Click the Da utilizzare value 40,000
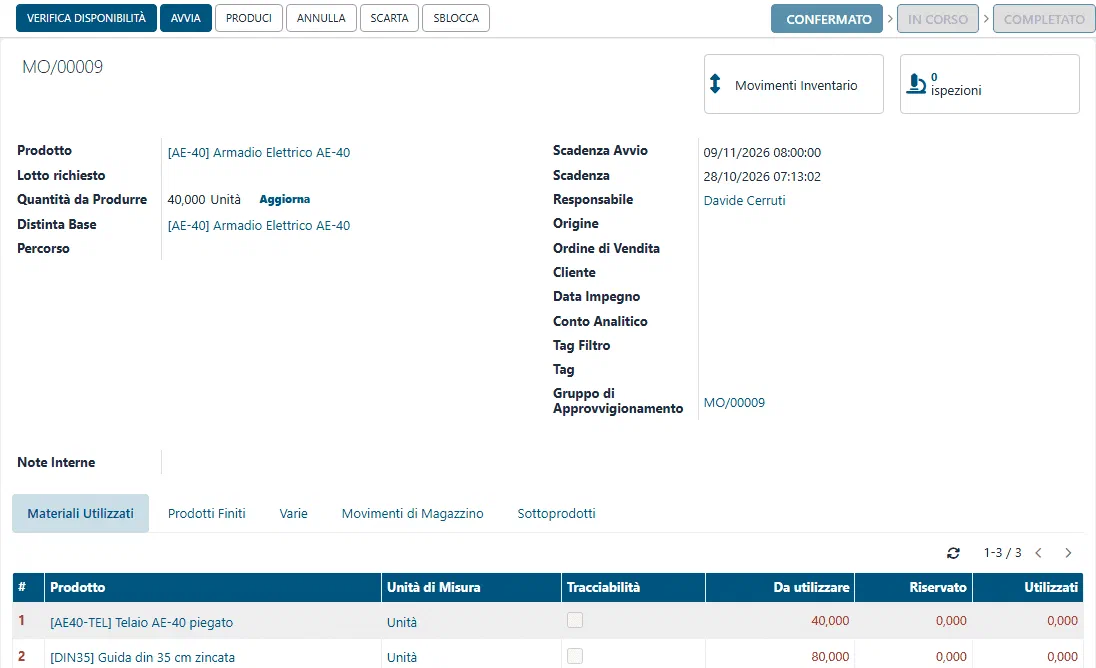Viewport: 1096px width, 668px height. 830,620
